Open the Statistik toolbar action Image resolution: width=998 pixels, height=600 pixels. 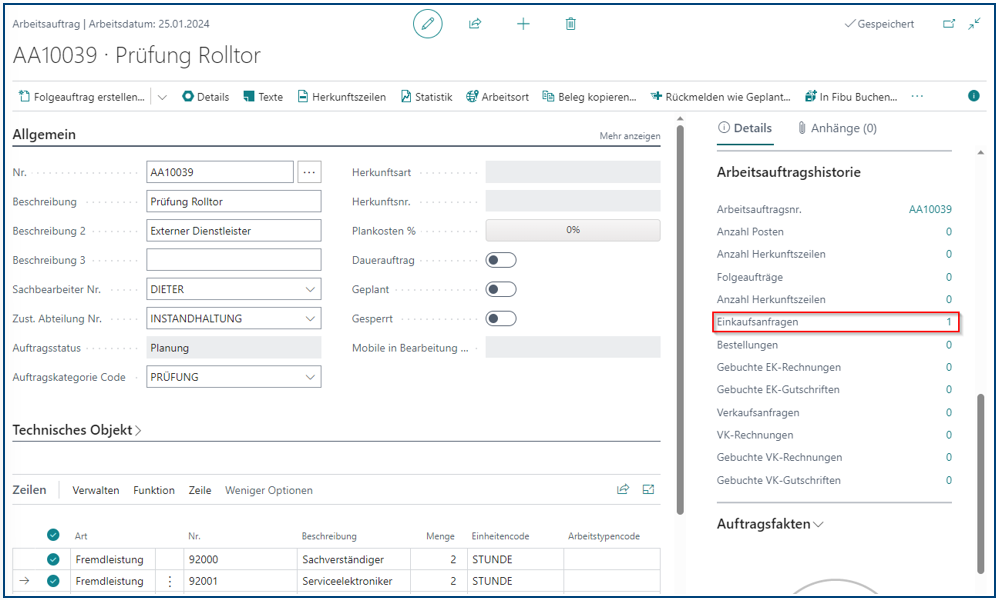[x=427, y=97]
